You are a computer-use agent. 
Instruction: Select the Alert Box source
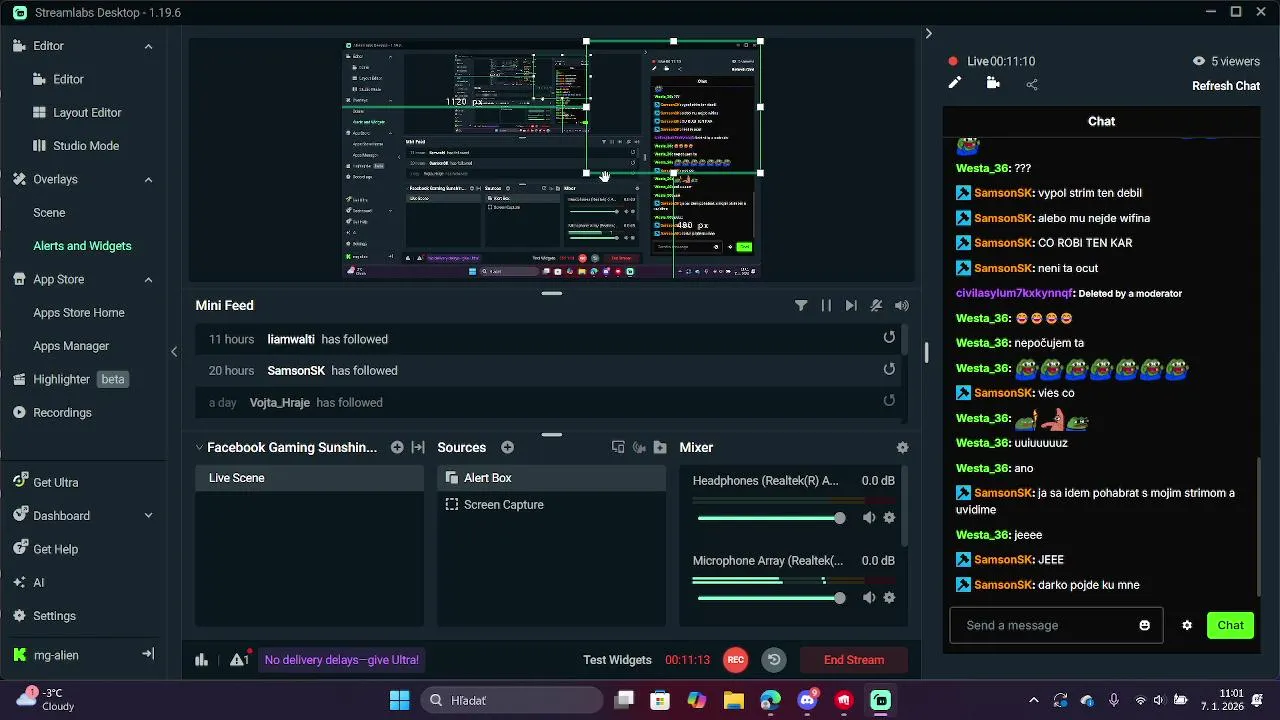pyautogui.click(x=551, y=478)
